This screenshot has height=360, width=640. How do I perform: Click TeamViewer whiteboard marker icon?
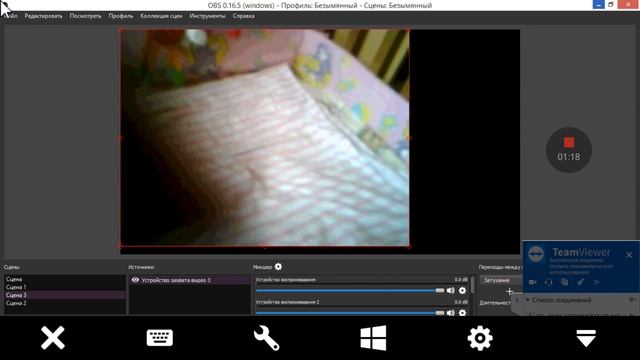[x=580, y=282]
